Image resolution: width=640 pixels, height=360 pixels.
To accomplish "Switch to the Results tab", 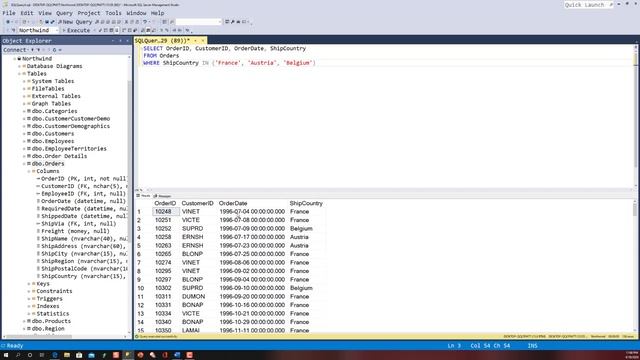I will [143, 196].
